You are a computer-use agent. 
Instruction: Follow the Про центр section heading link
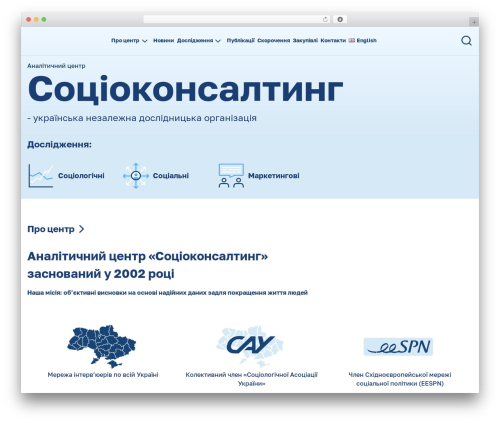pyautogui.click(x=51, y=229)
